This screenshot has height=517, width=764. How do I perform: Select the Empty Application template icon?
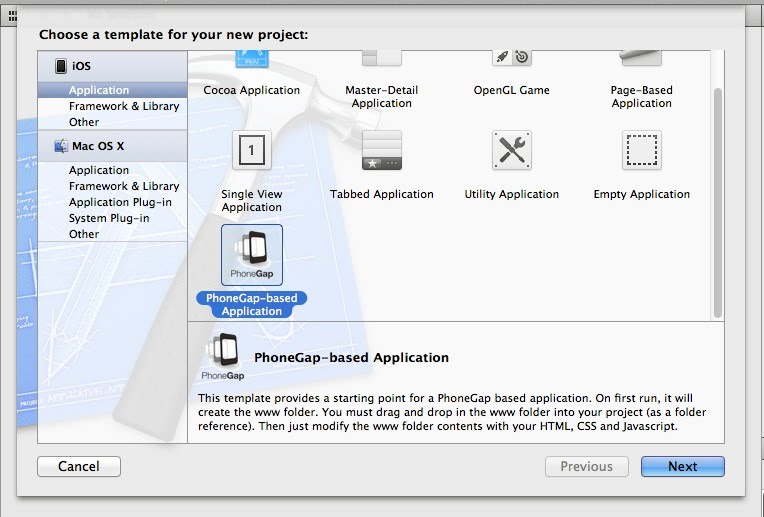(x=641, y=151)
